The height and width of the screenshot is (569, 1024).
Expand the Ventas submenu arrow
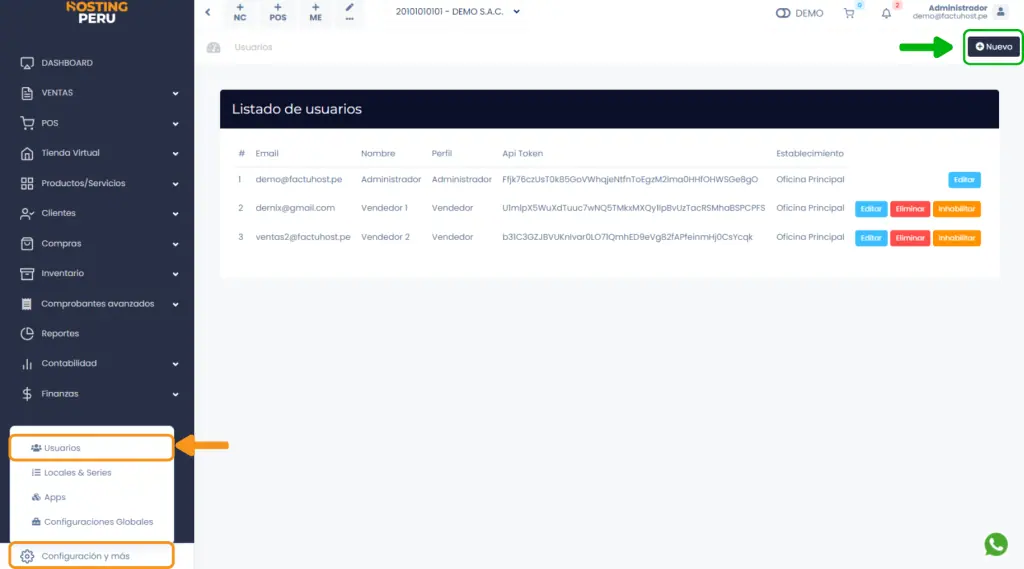[x=175, y=93]
